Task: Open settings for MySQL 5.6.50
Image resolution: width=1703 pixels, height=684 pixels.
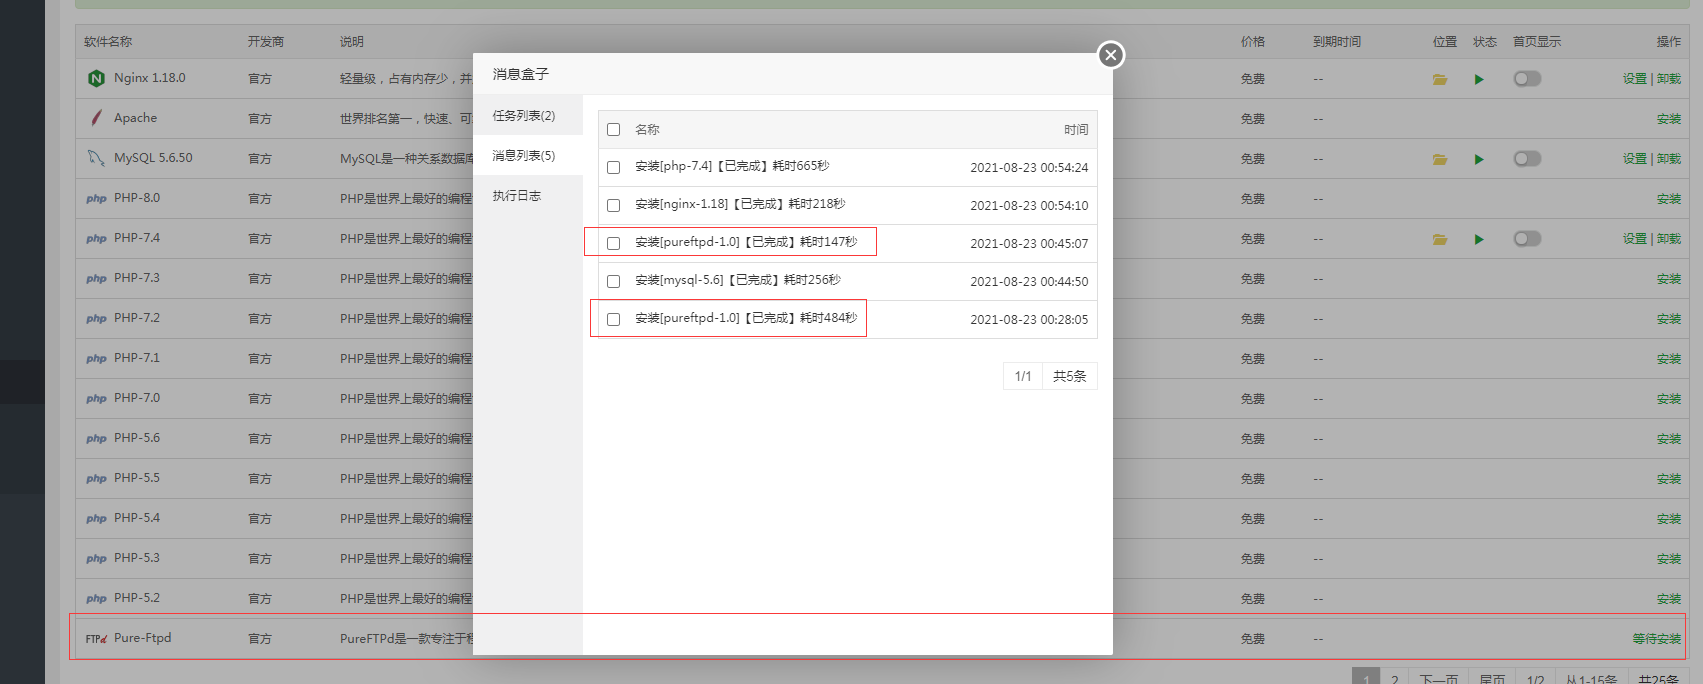Action: pos(1634,159)
